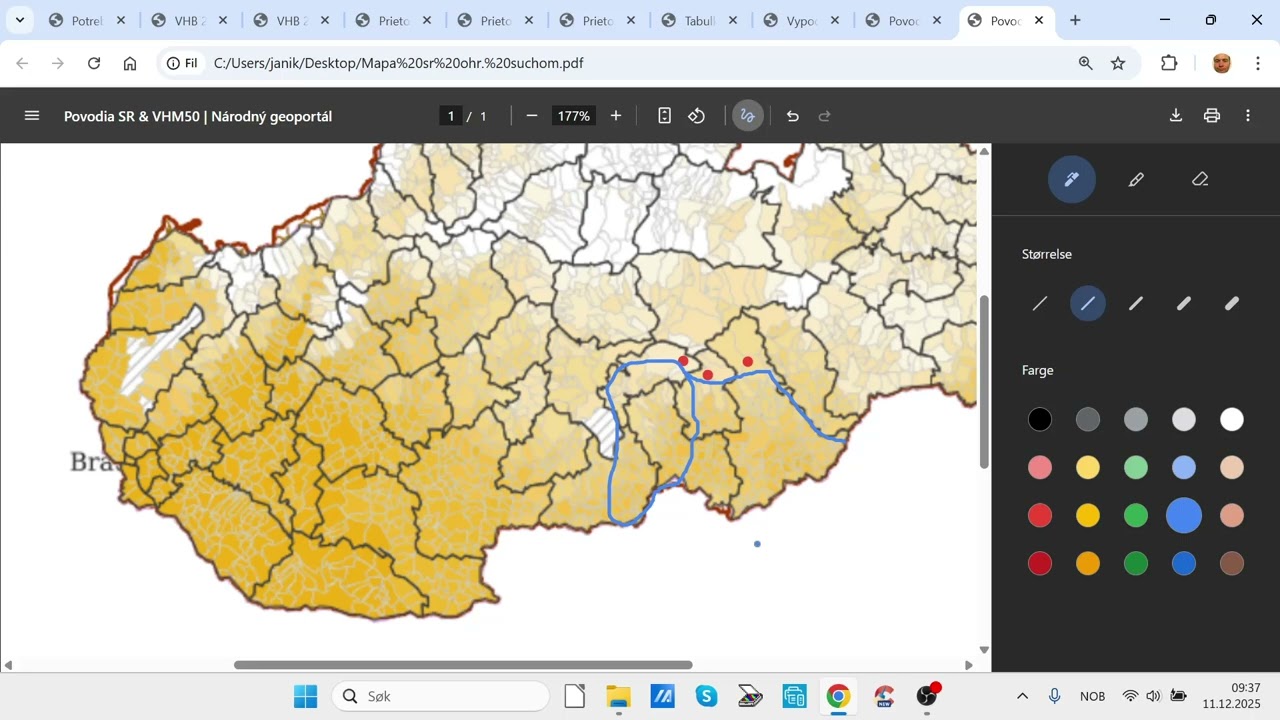Viewport: 1280px width, 720px height.
Task: Pick the orange color swatch
Action: coord(1088,563)
